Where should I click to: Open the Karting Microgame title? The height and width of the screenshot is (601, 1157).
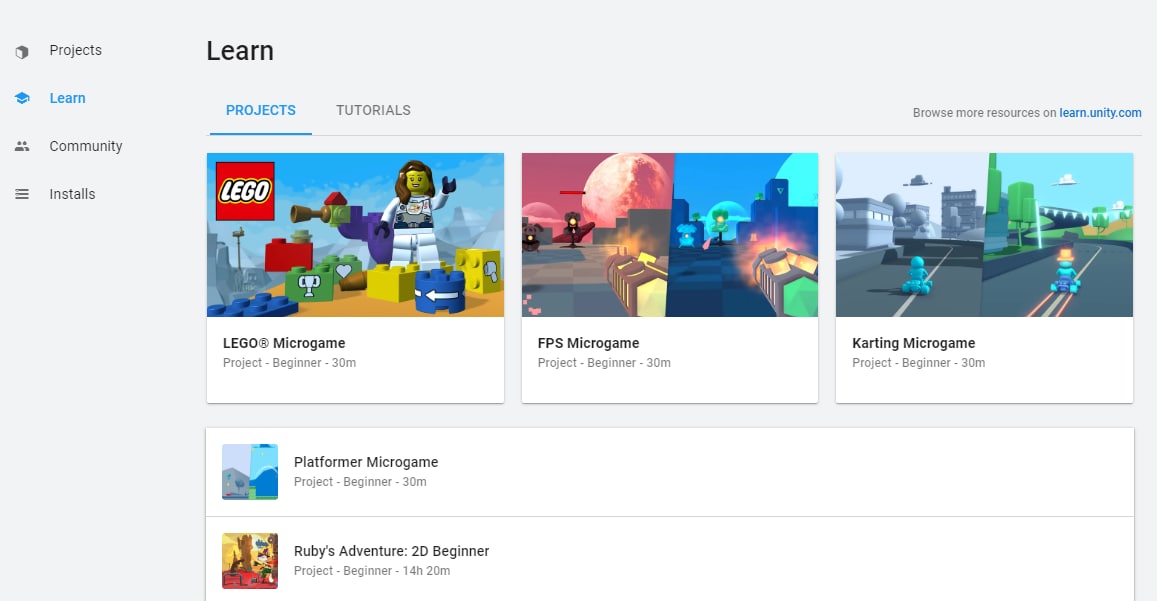[913, 343]
